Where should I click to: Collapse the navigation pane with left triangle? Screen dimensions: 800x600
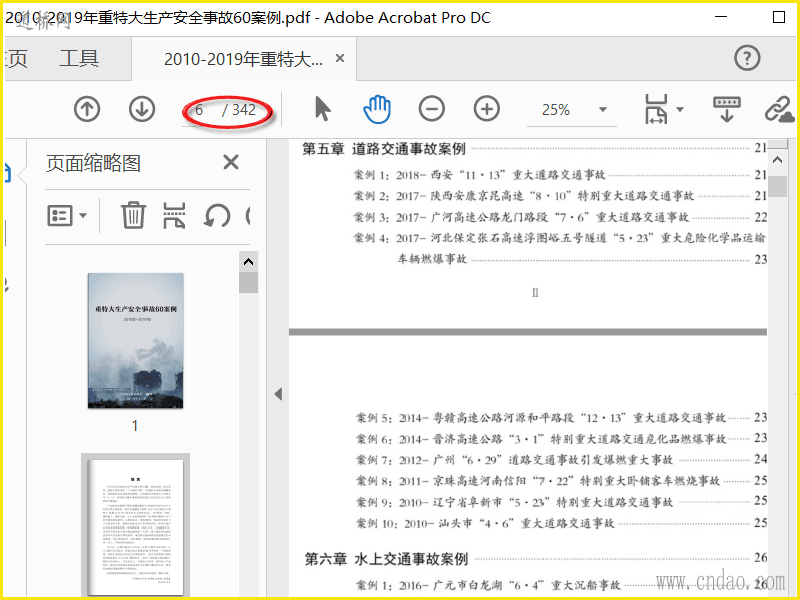(278, 394)
